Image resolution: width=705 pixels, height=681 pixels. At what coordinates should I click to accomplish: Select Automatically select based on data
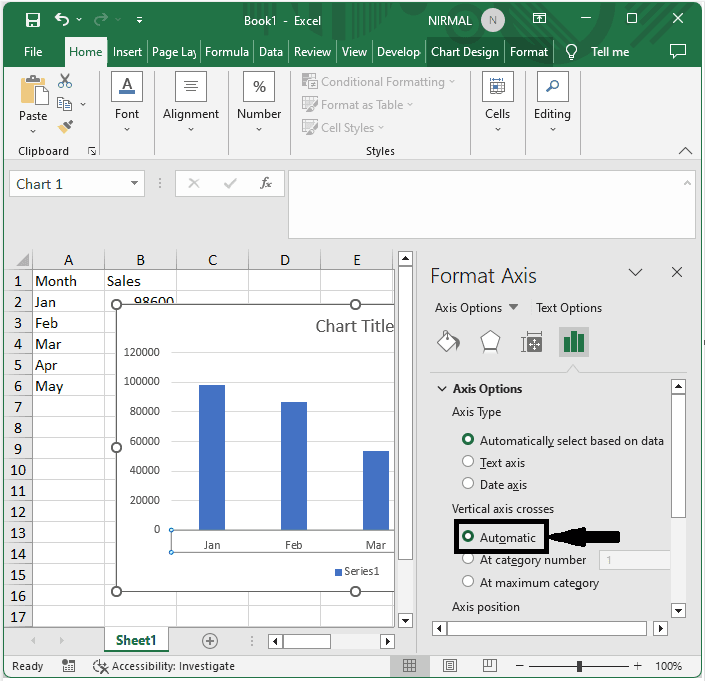coord(468,439)
